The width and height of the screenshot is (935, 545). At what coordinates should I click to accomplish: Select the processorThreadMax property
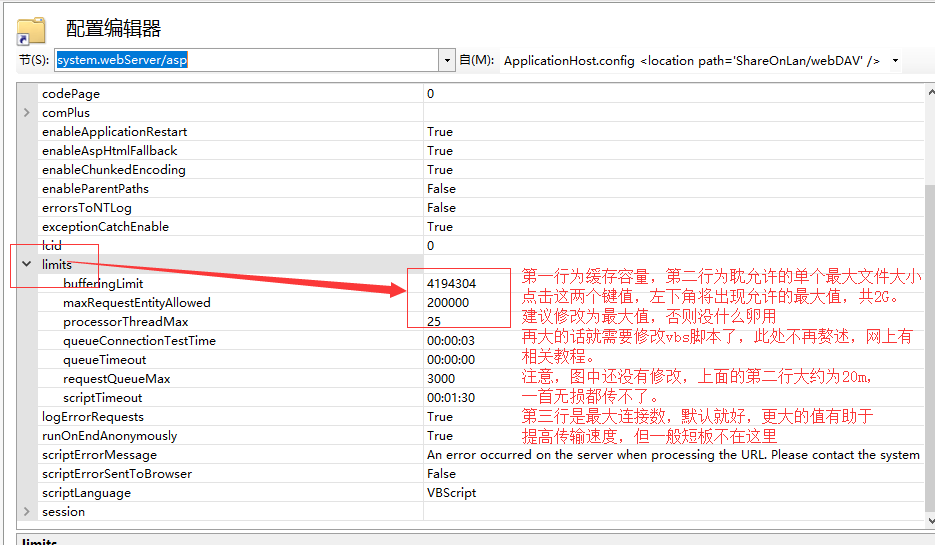click(126, 322)
